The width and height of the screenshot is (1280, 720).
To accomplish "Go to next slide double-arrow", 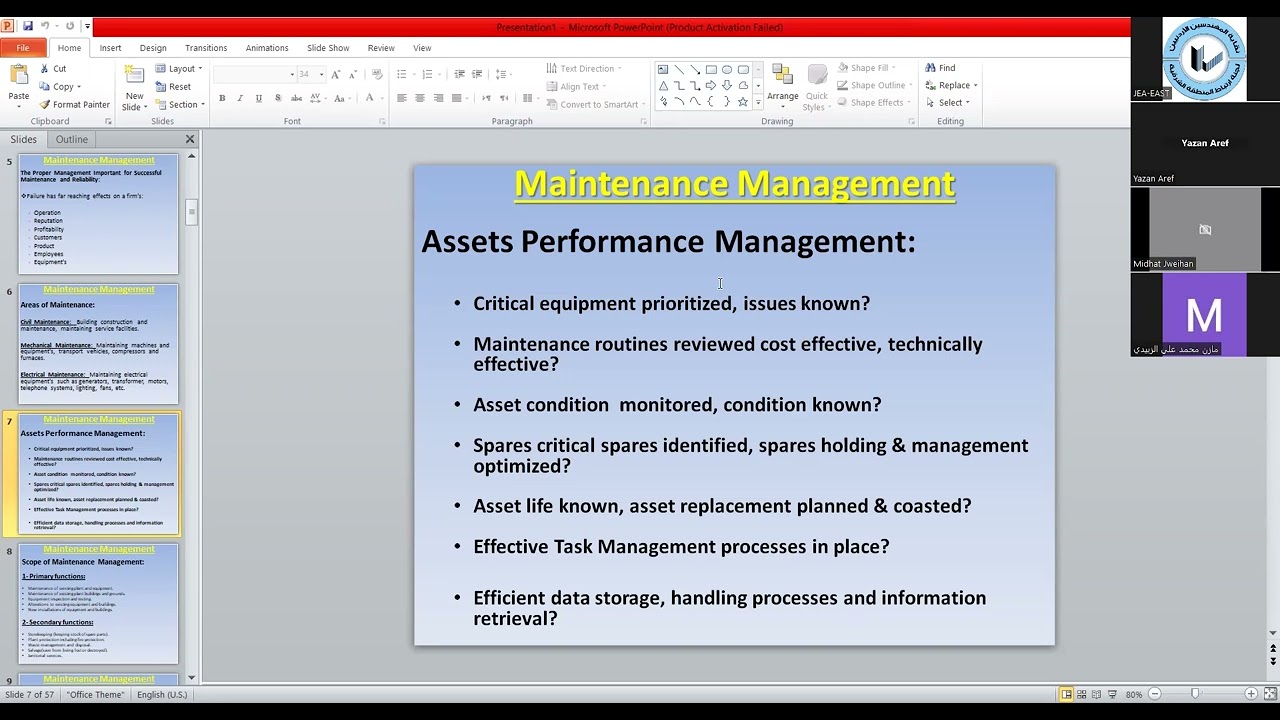I will click(x=1273, y=661).
